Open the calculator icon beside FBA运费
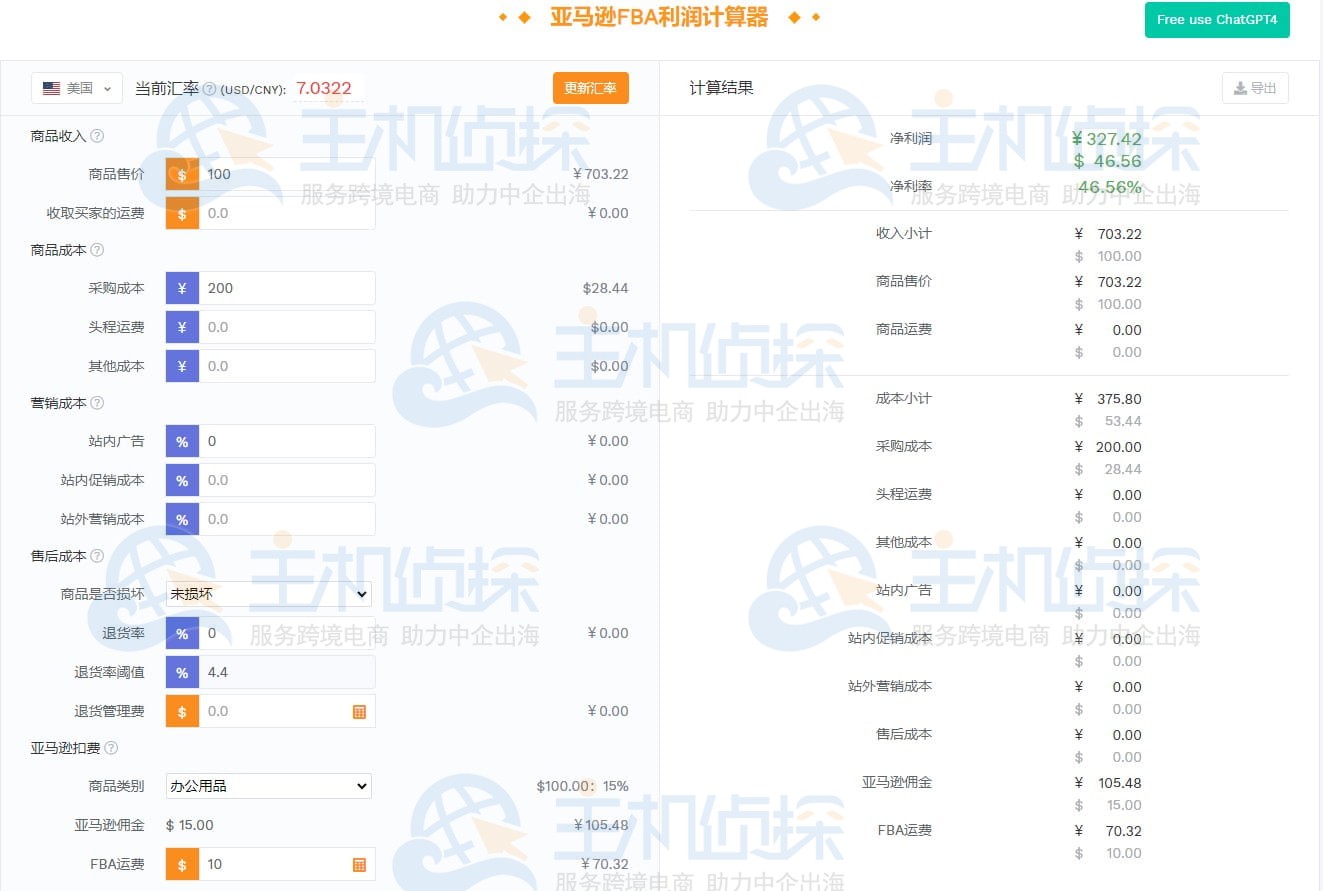Screen dimensions: 1323x891 [x=360, y=864]
